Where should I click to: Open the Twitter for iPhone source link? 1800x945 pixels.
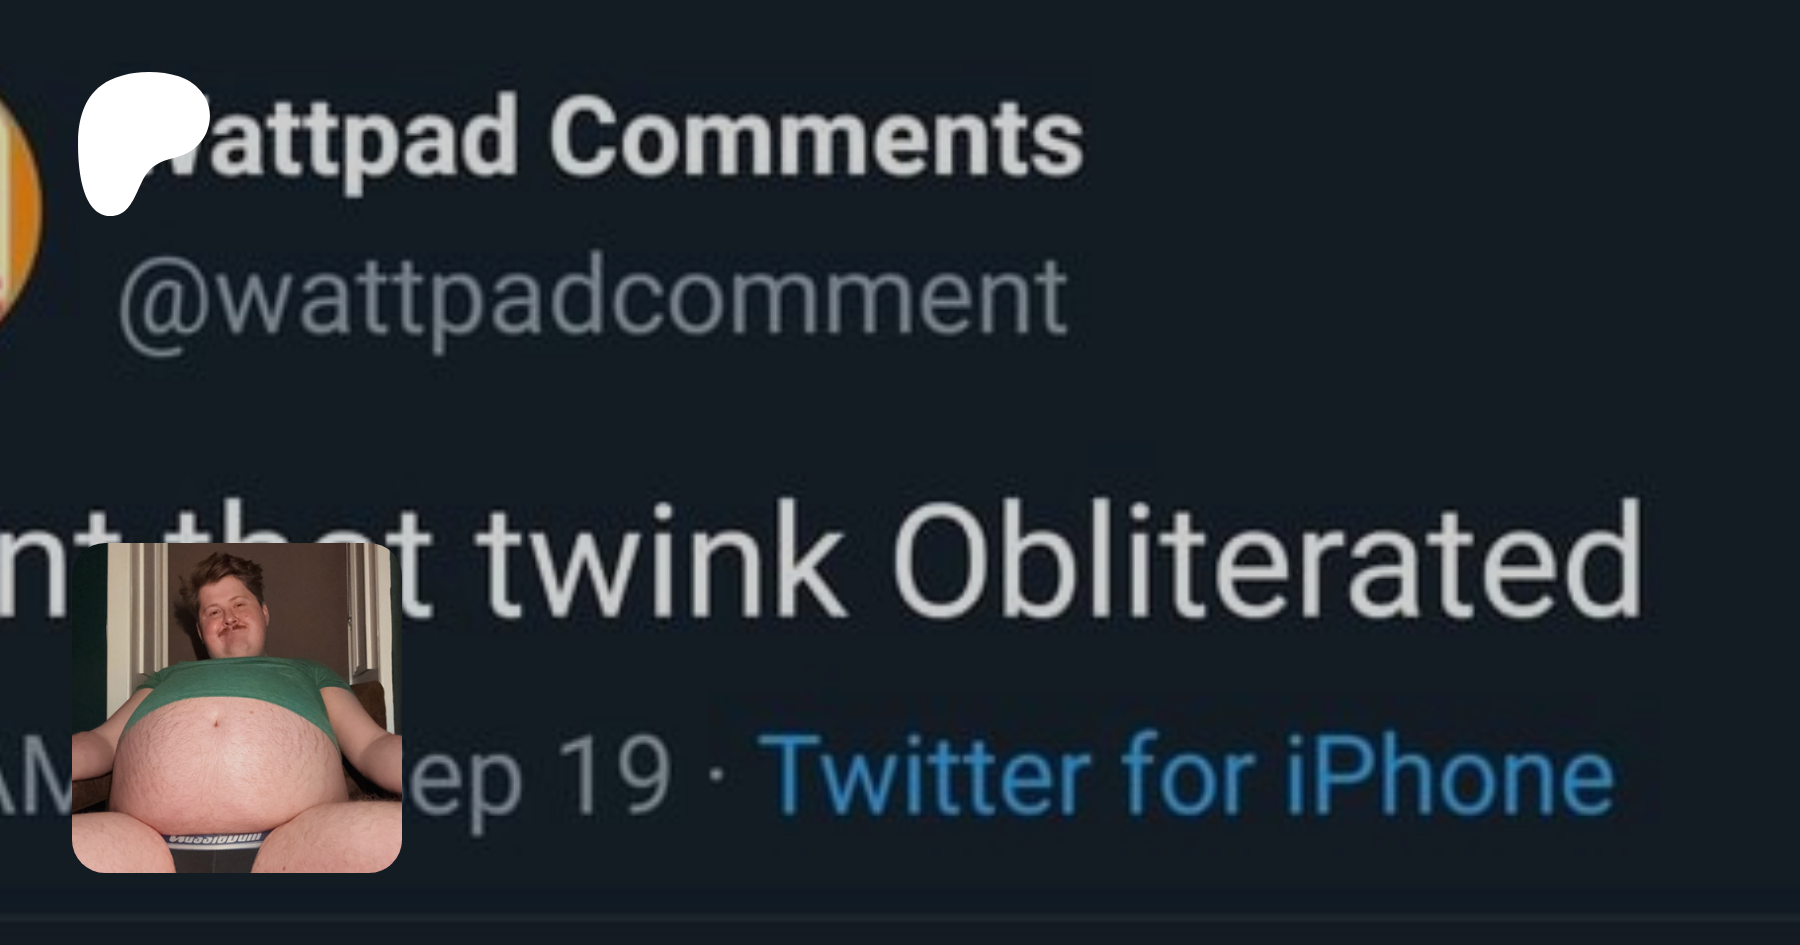1190,775
